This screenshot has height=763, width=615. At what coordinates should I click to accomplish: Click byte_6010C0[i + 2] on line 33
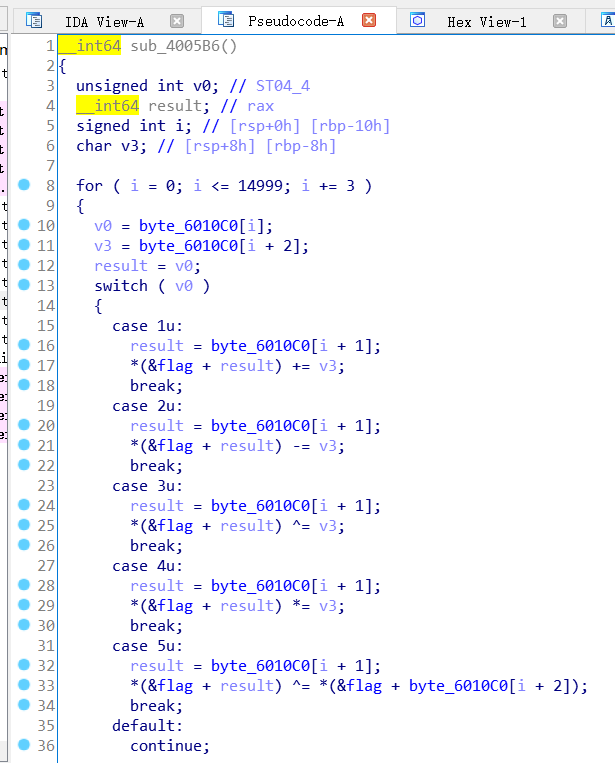(492, 686)
